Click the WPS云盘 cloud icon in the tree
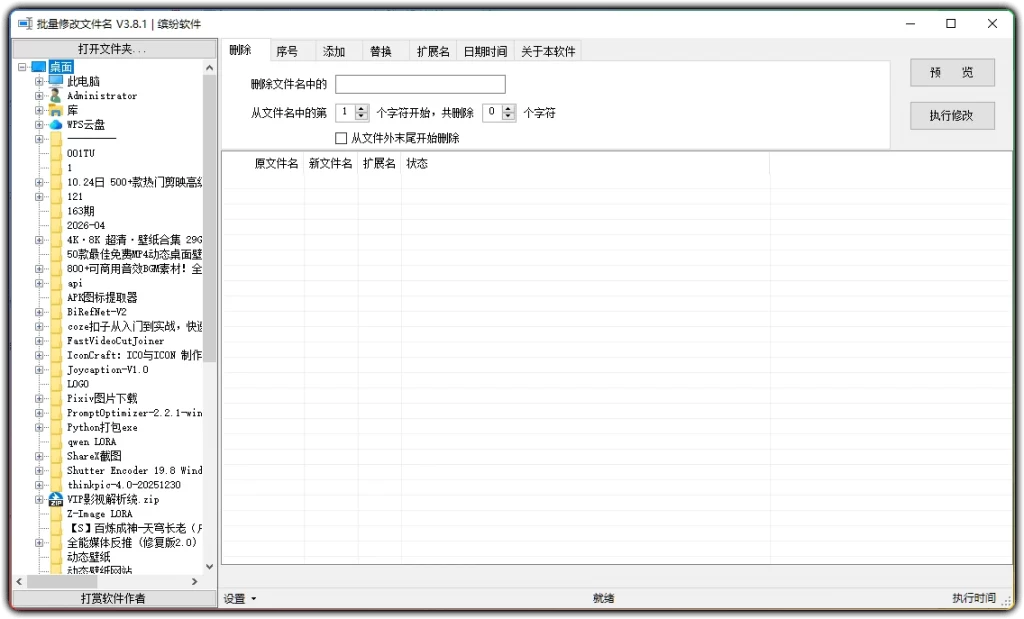 55,124
